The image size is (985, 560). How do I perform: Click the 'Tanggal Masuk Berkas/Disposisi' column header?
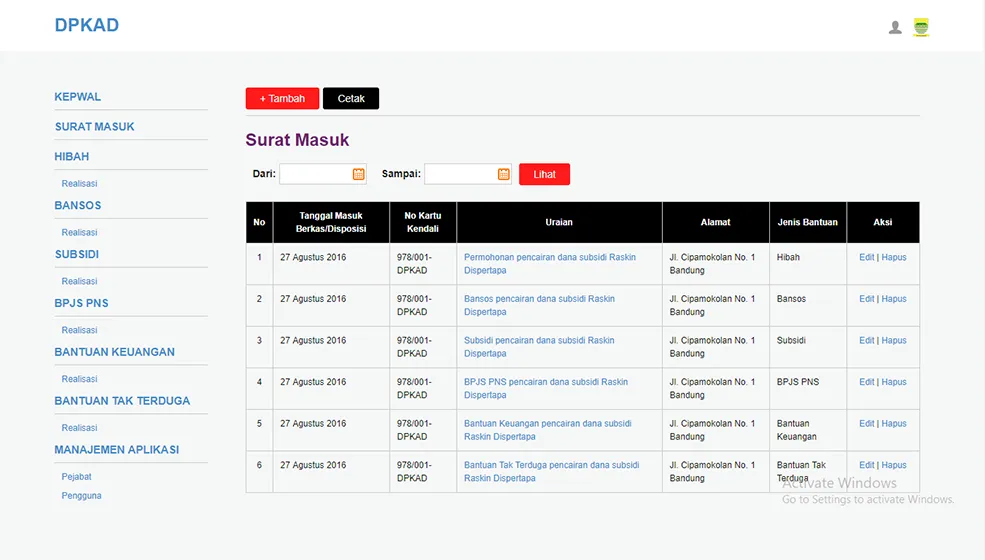pyautogui.click(x=331, y=222)
